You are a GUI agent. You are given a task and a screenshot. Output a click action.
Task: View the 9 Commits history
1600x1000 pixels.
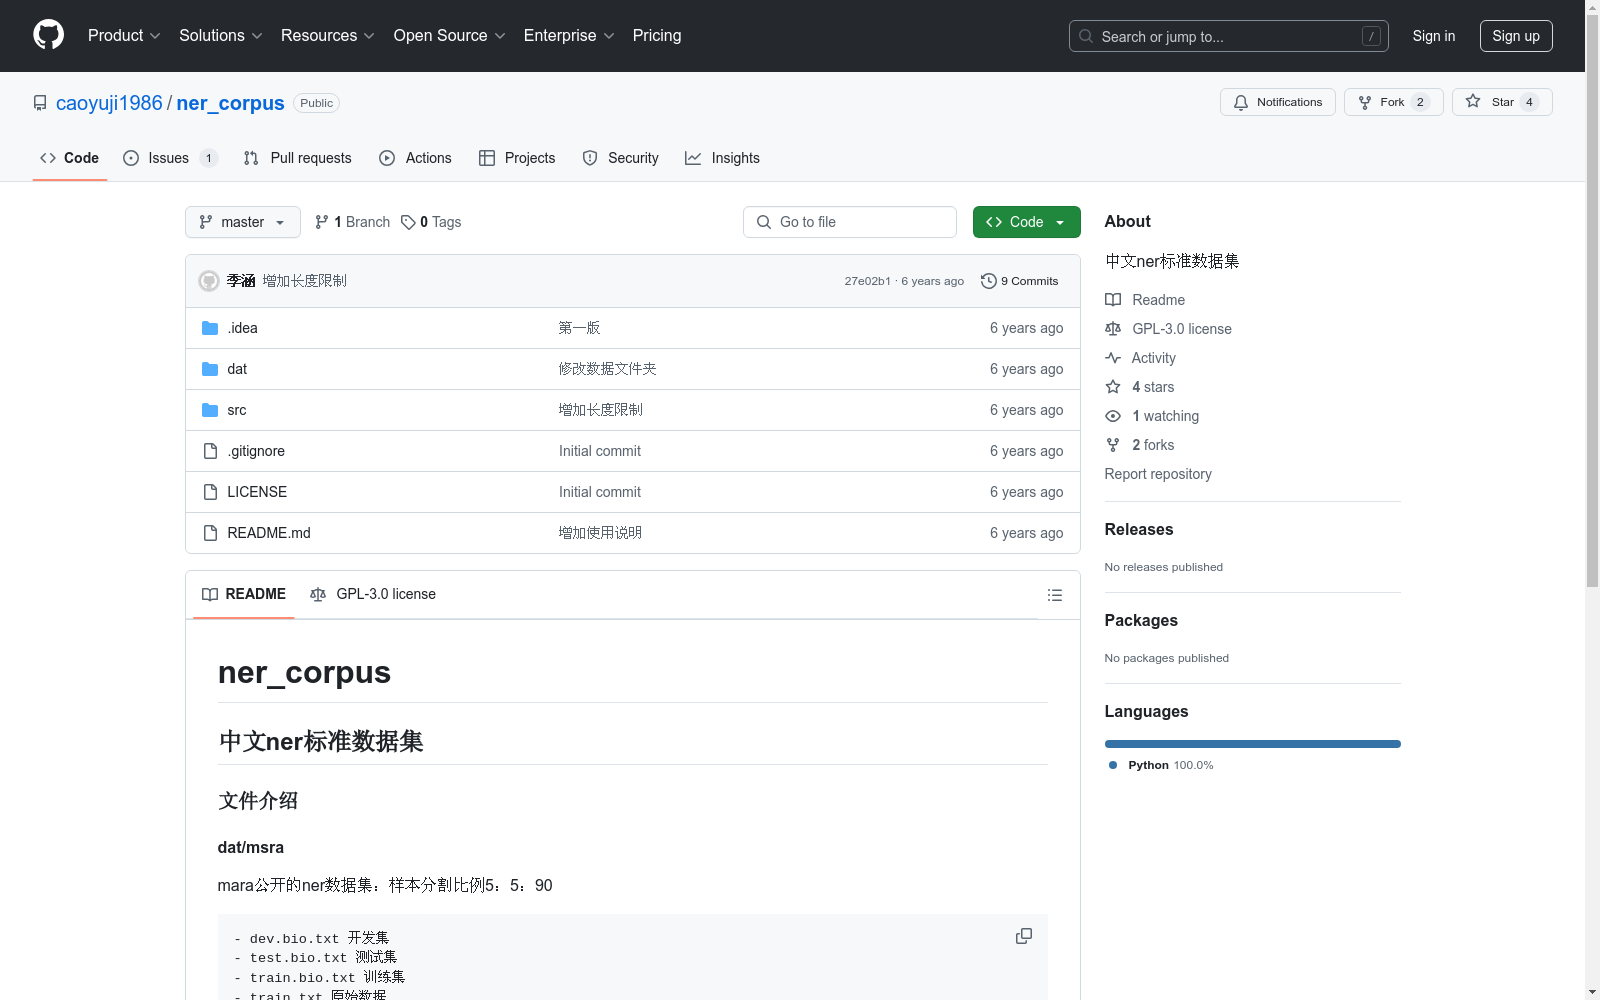[x=1019, y=281]
